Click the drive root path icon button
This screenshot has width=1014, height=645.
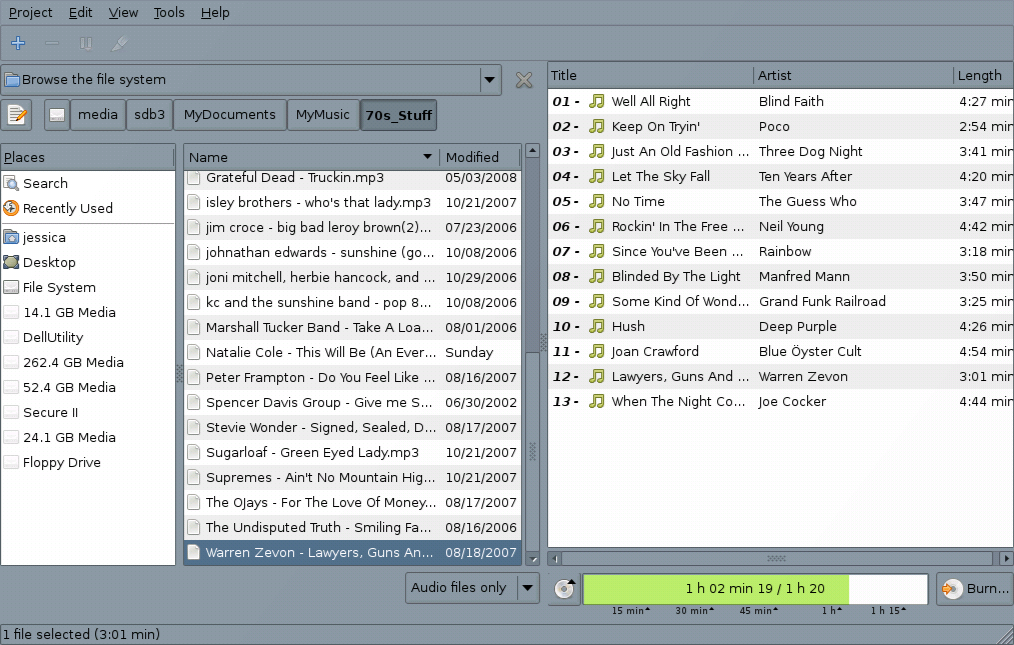point(57,115)
